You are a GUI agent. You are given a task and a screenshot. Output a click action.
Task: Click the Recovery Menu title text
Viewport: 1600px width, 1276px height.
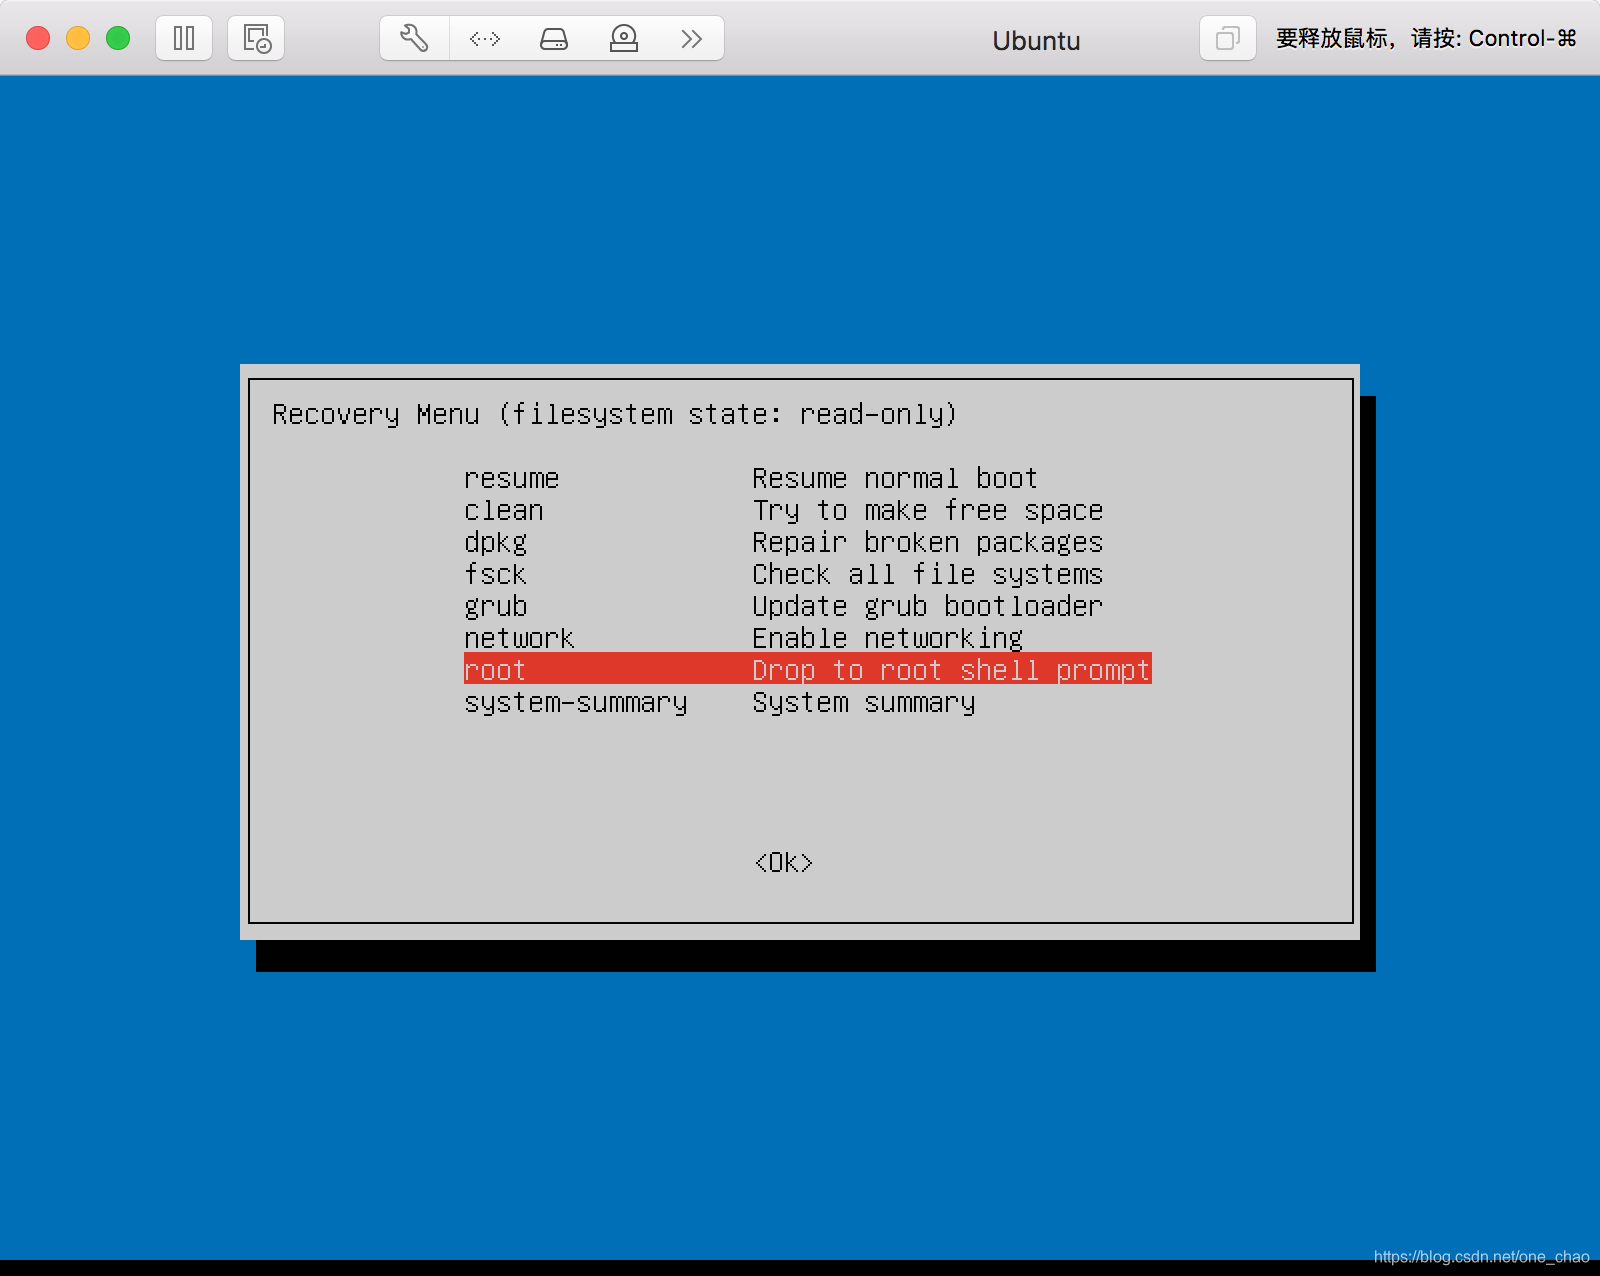tap(615, 414)
